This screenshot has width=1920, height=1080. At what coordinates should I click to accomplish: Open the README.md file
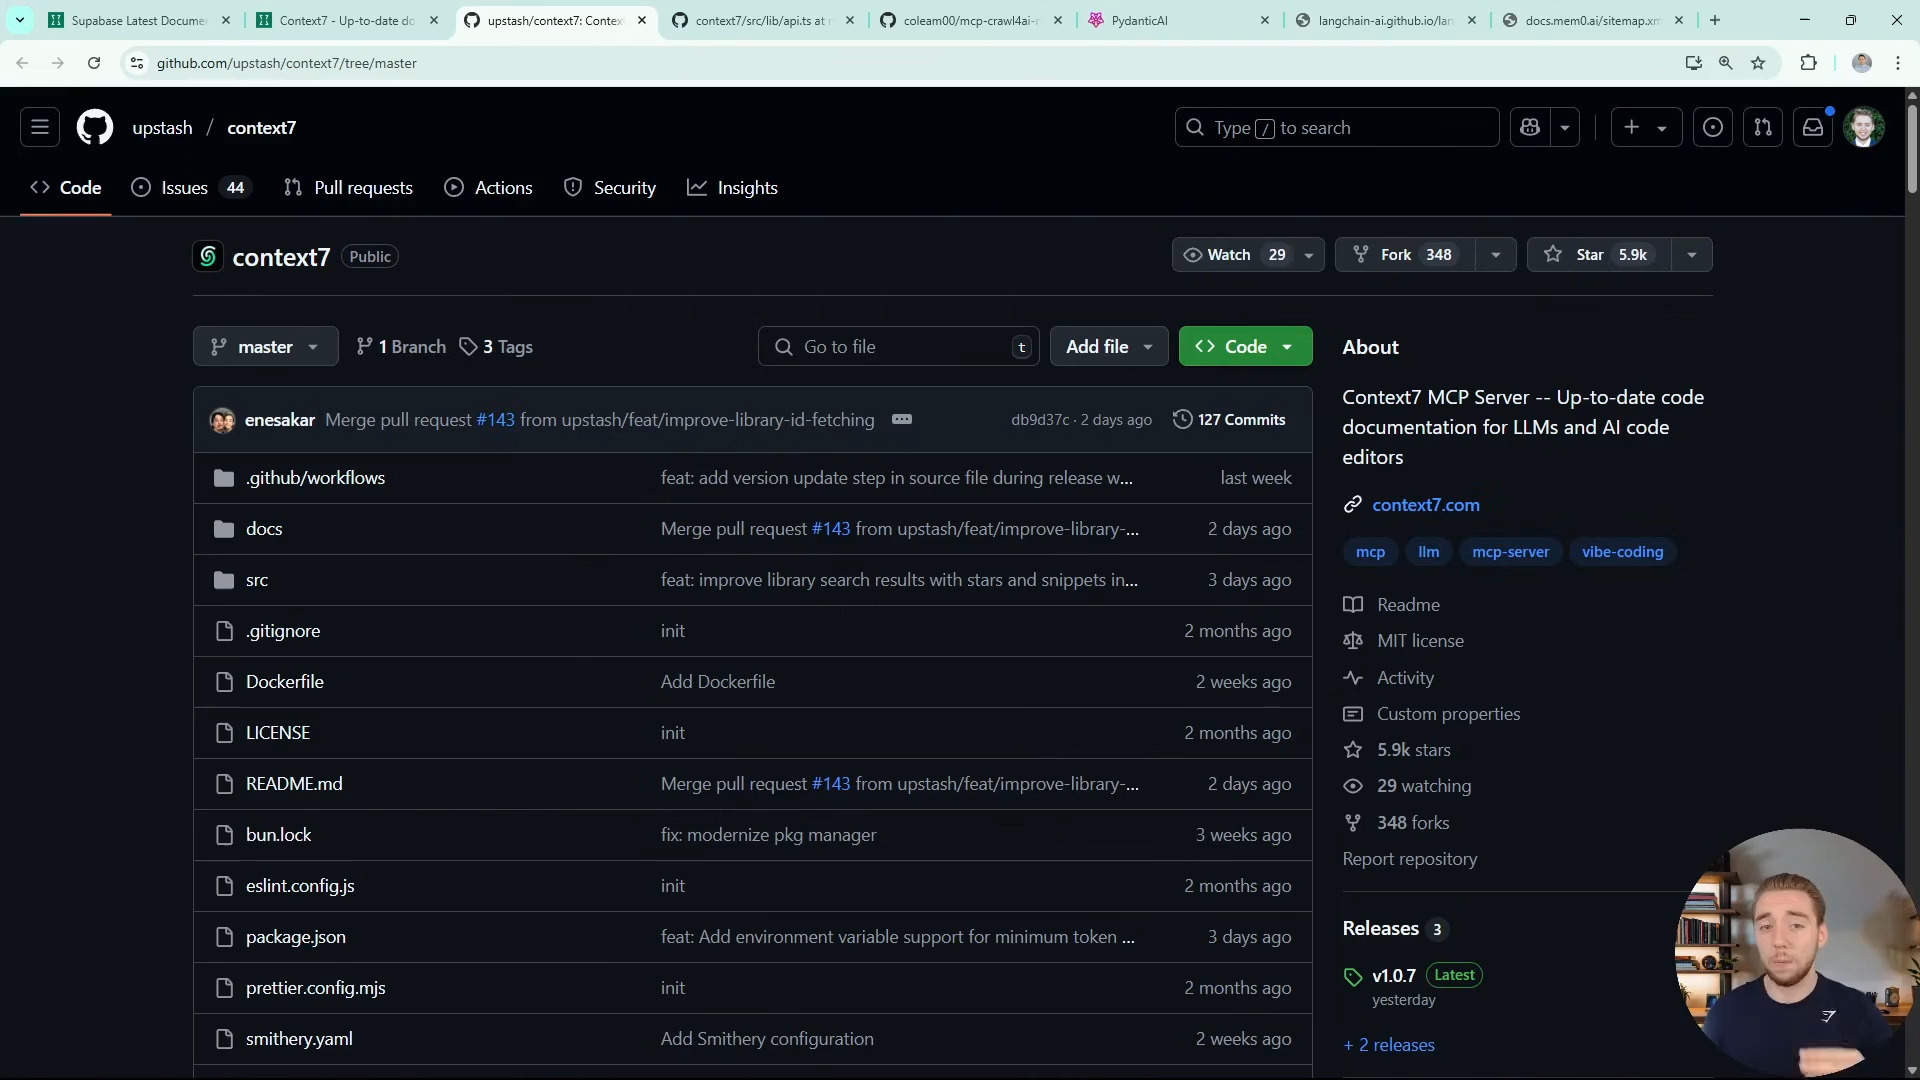pos(294,784)
